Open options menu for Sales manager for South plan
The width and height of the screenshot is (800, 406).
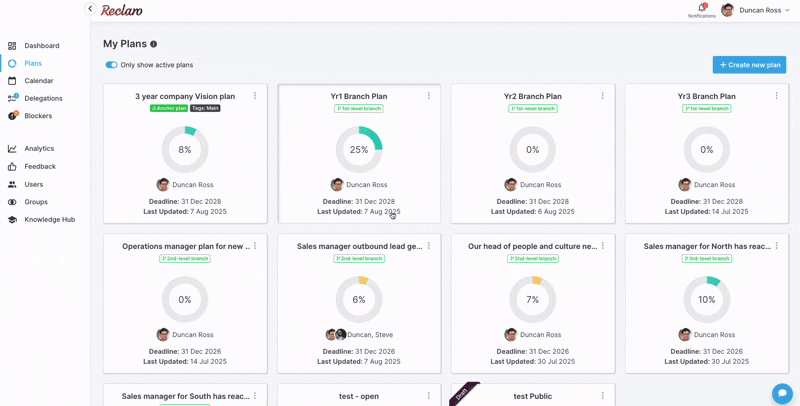click(255, 396)
